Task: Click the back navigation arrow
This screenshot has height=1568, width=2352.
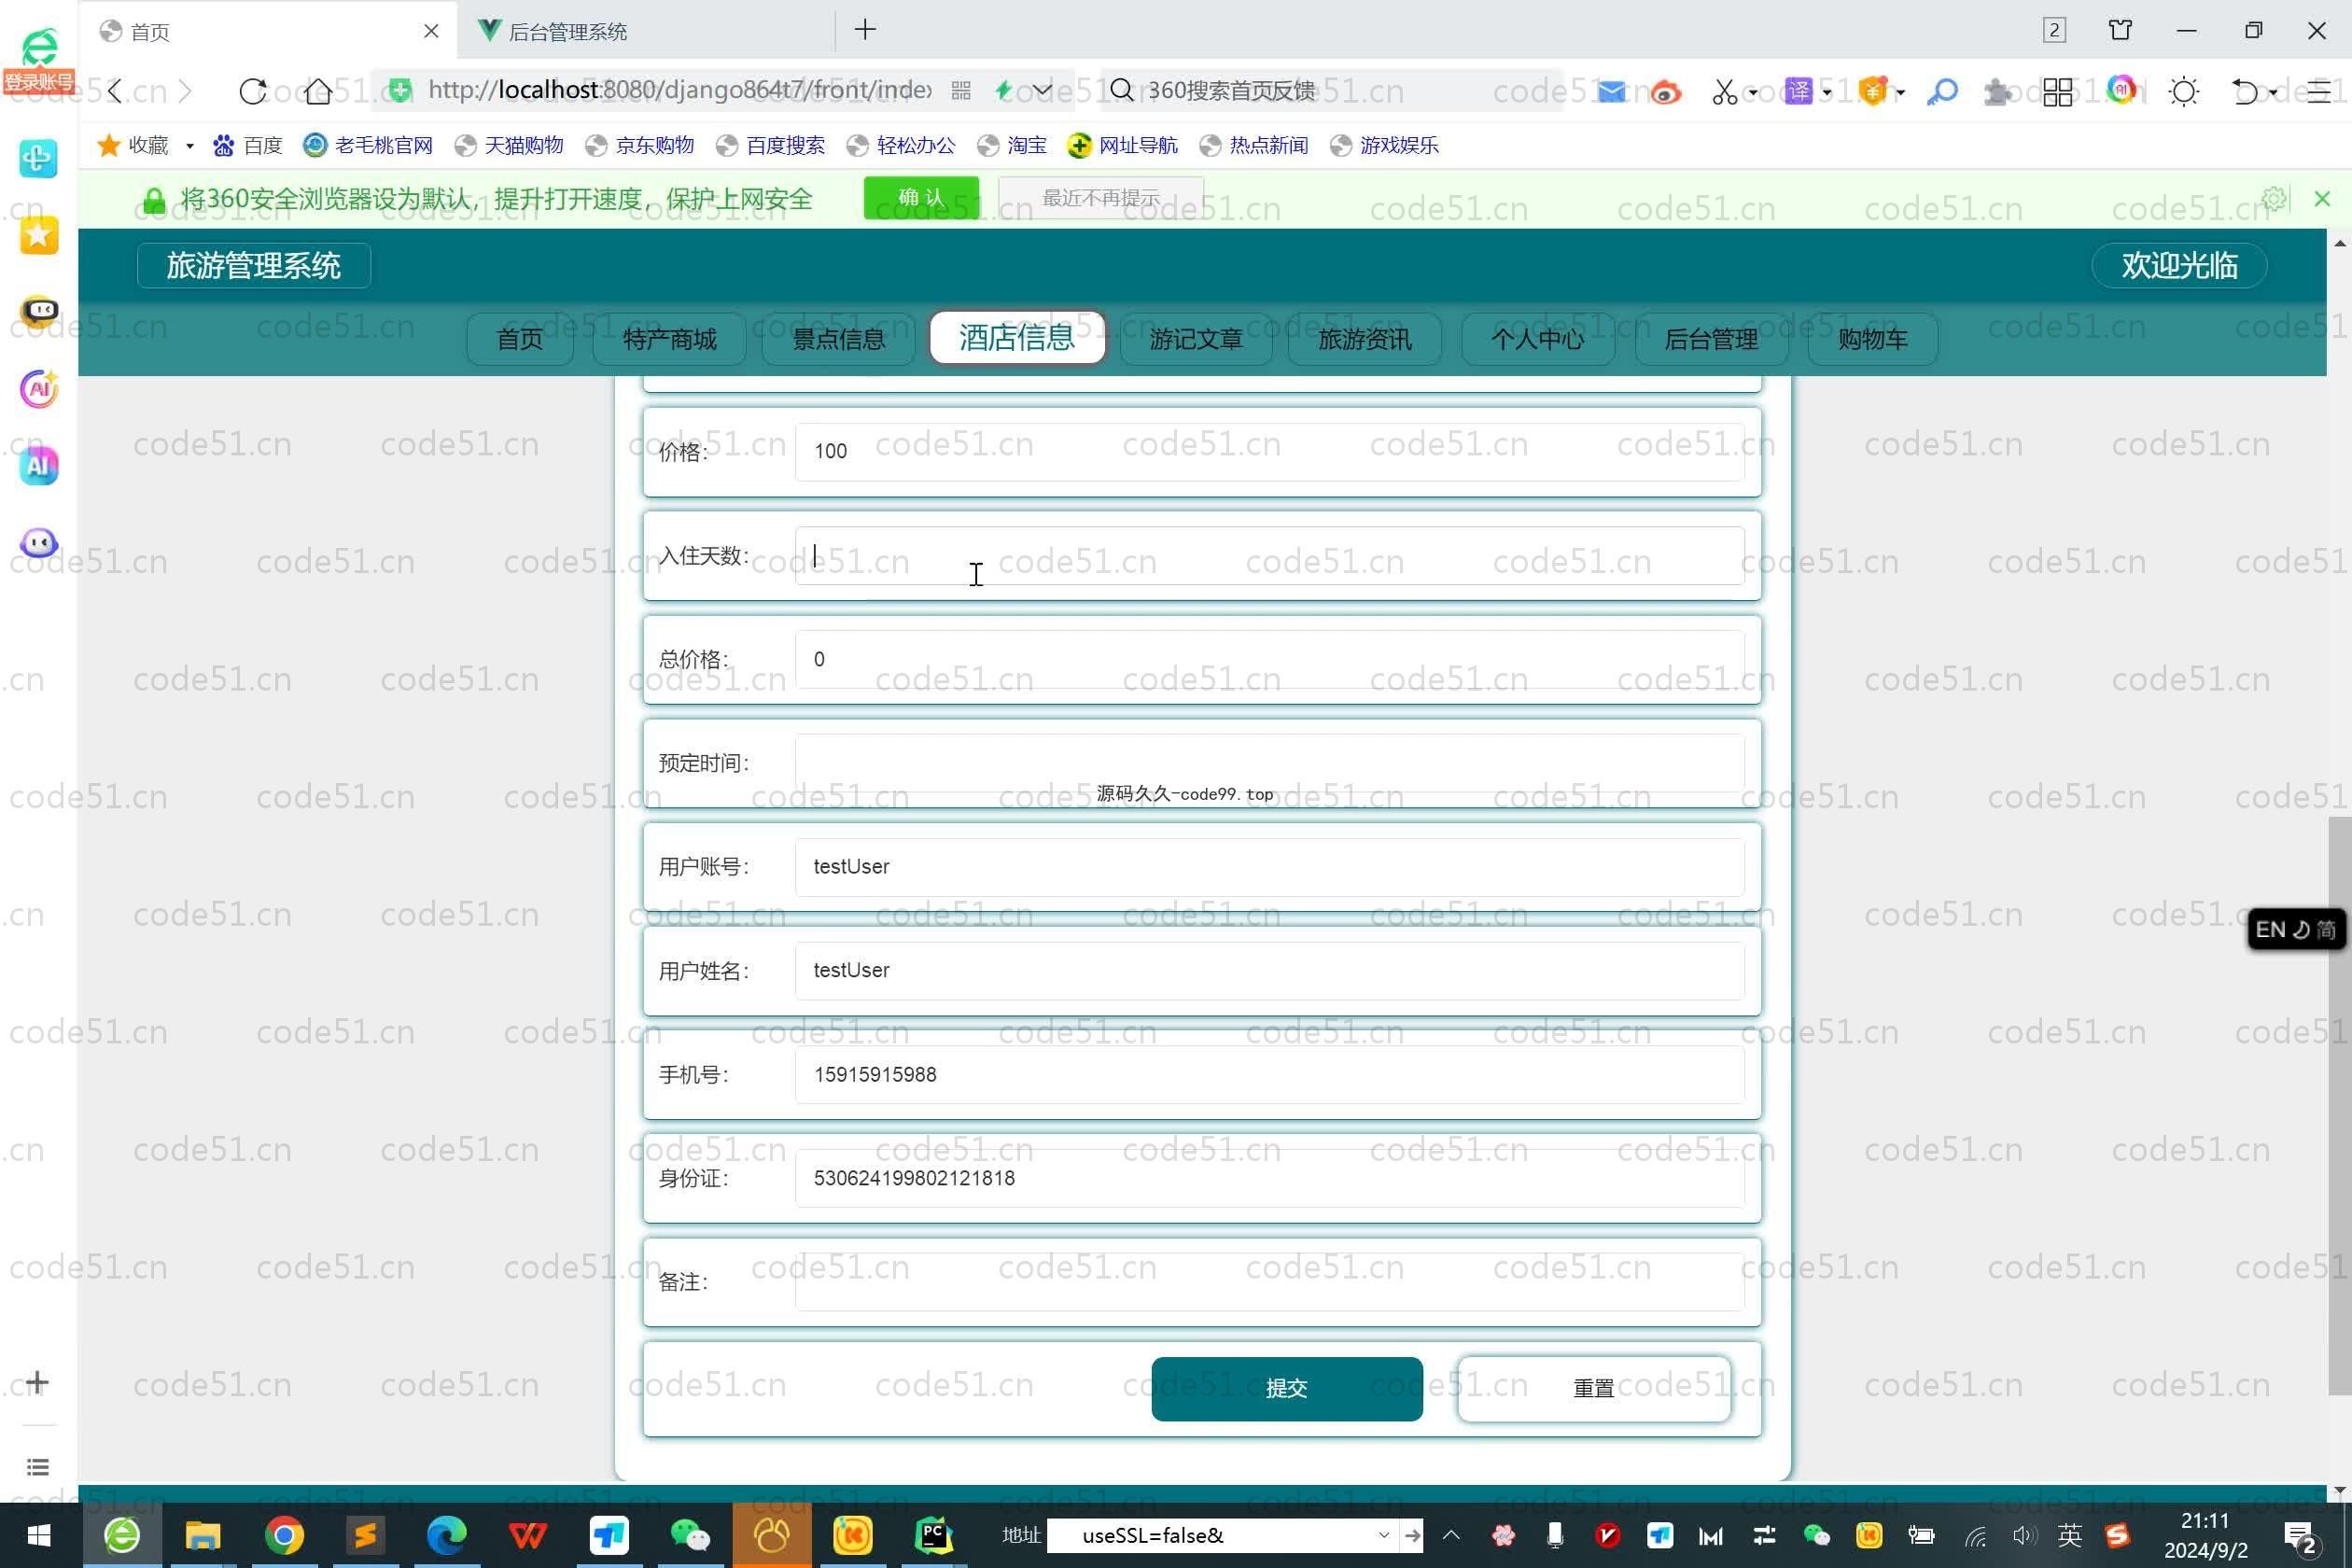Action: 115,91
